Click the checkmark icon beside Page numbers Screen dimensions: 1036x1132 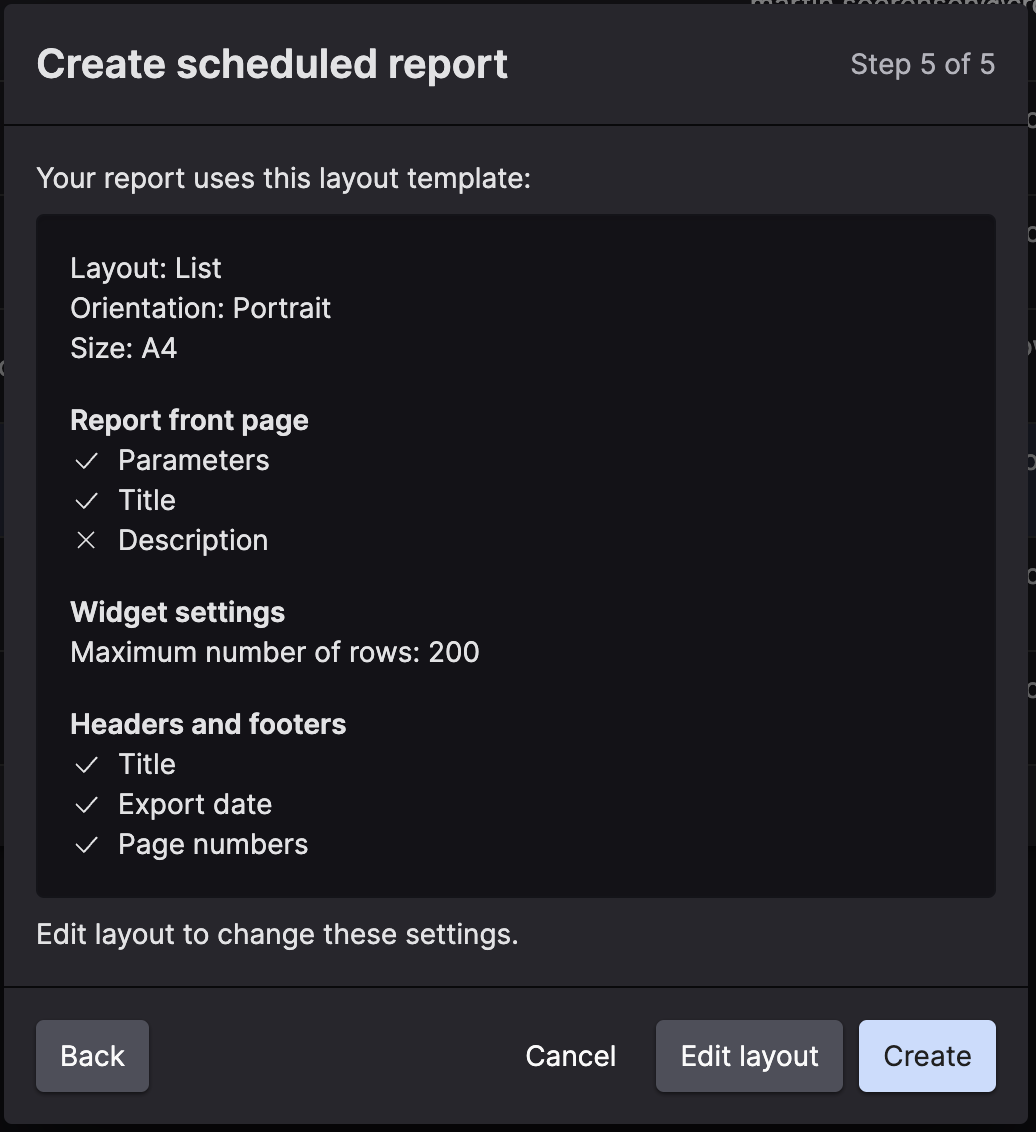coord(87,844)
